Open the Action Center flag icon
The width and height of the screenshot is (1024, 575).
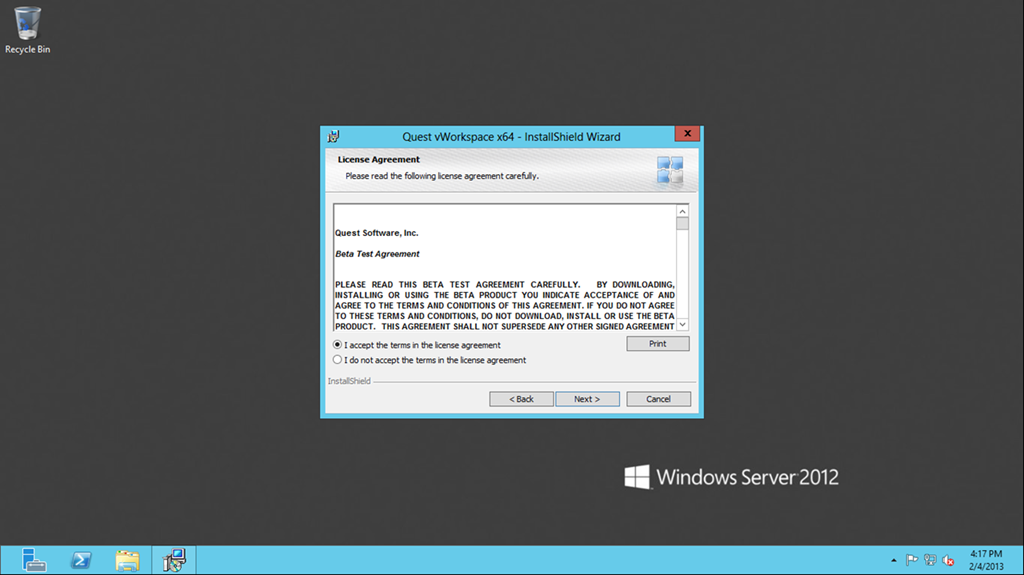(912, 560)
